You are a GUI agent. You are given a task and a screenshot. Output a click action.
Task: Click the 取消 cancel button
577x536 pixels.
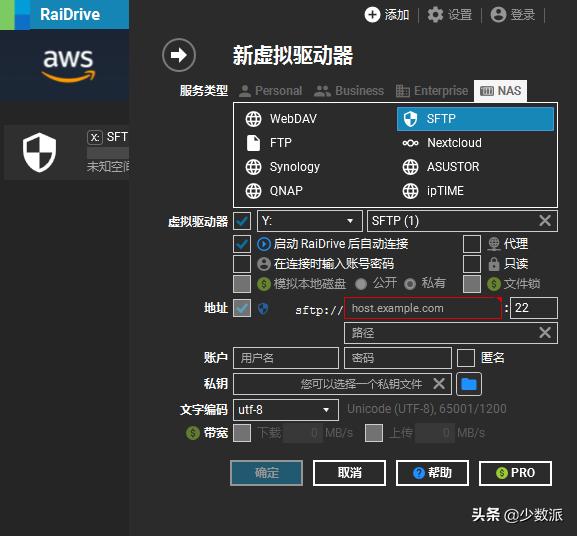click(x=349, y=473)
